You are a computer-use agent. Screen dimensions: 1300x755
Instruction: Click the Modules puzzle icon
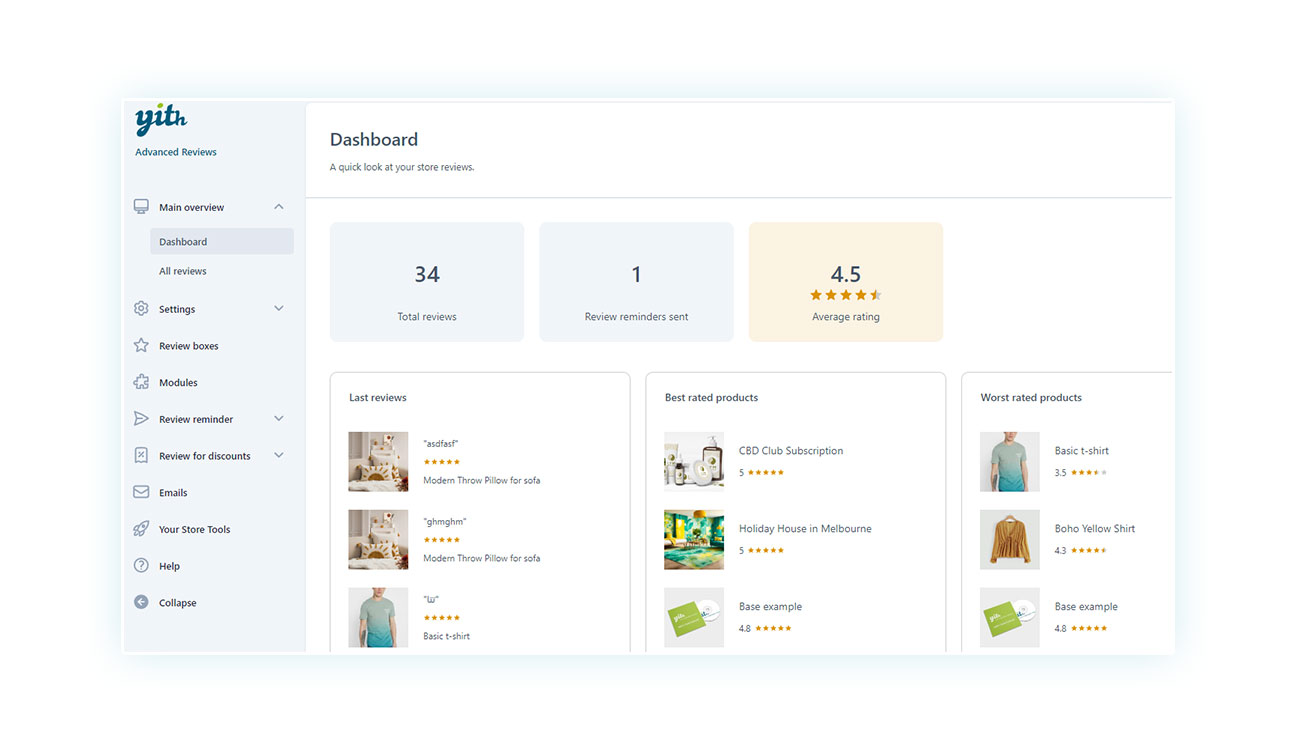click(x=141, y=383)
